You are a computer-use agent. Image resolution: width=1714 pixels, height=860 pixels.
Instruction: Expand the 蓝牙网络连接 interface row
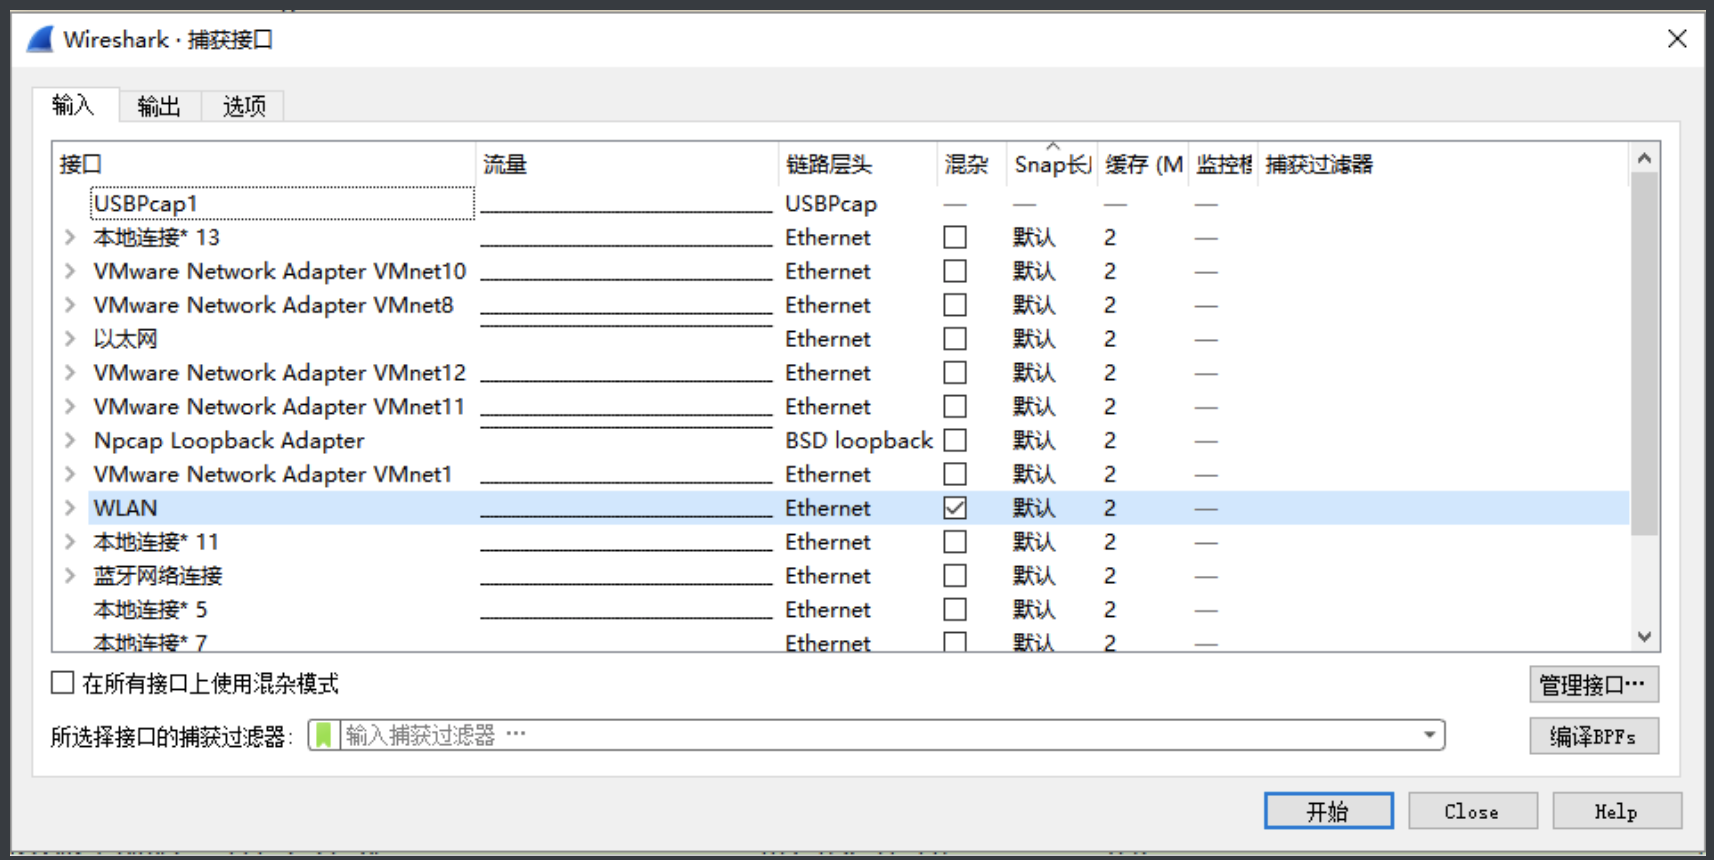coord(70,576)
